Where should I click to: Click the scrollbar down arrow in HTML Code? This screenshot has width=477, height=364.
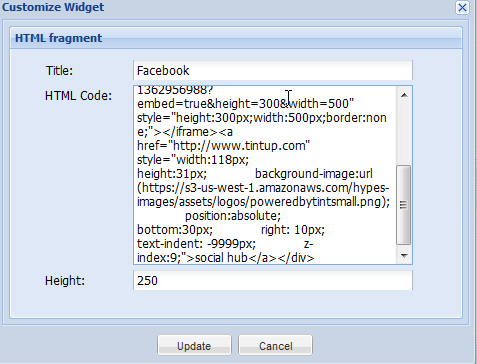404,256
